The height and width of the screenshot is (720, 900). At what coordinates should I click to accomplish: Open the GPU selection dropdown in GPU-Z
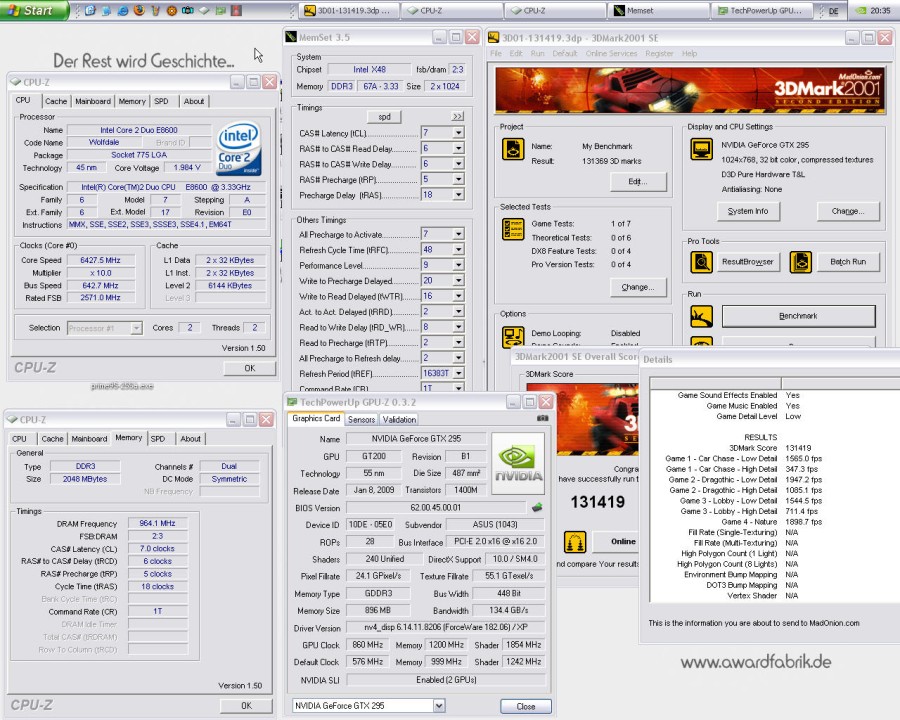pyautogui.click(x=439, y=706)
